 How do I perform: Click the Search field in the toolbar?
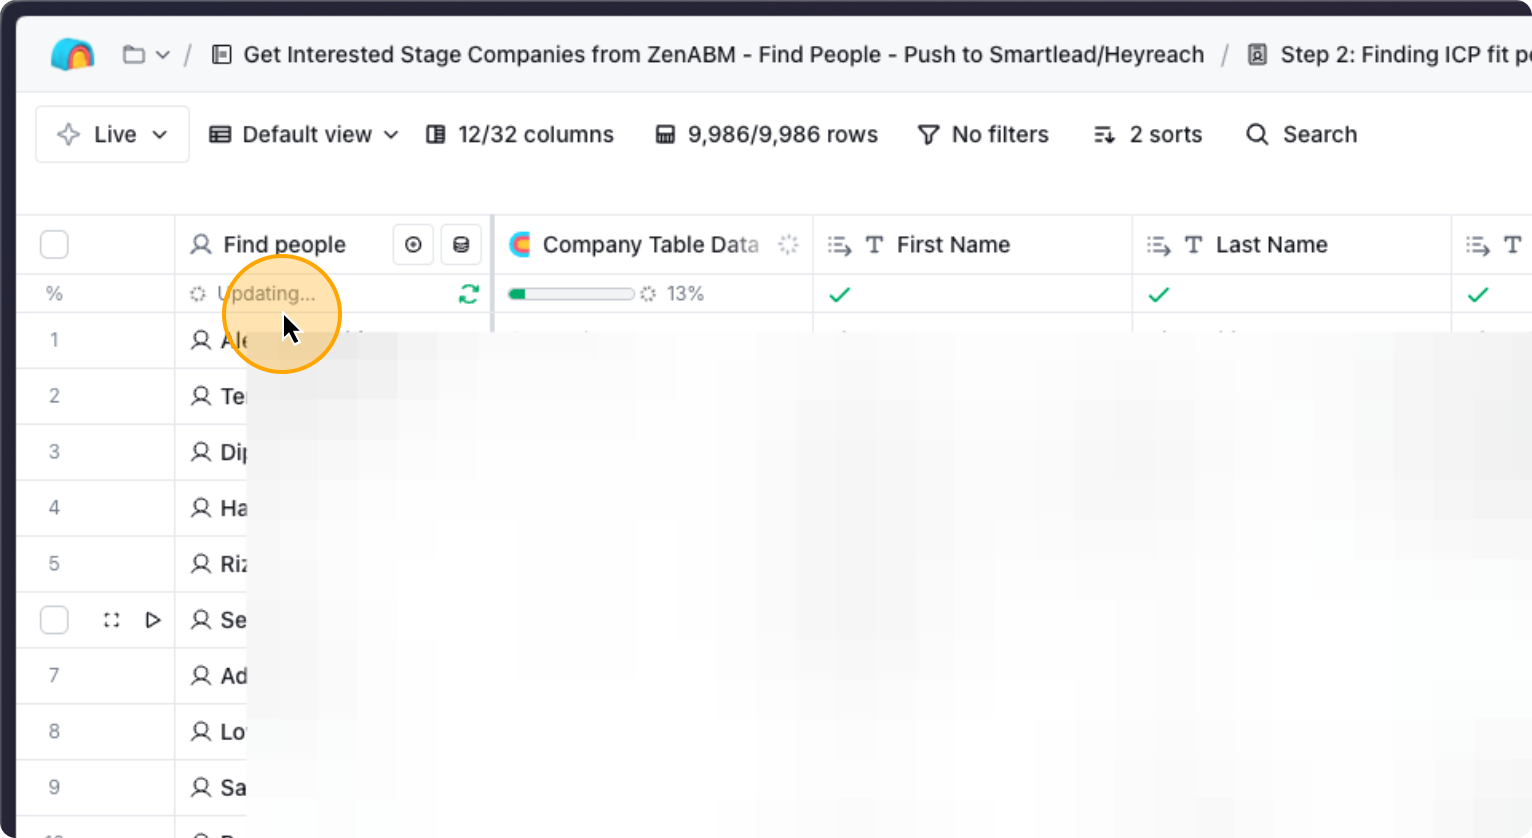click(1302, 134)
